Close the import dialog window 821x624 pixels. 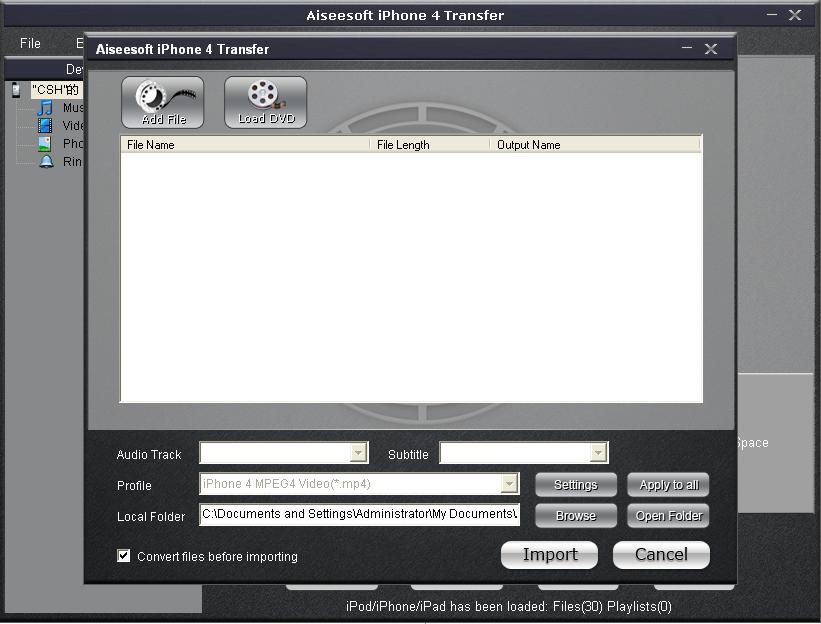click(x=711, y=49)
